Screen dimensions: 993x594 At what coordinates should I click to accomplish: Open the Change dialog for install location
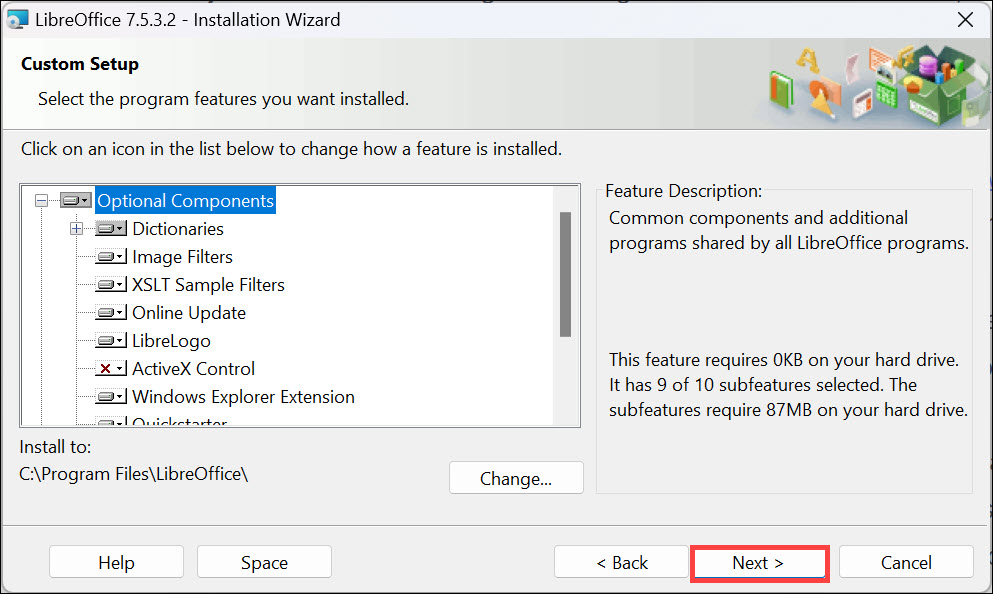coord(516,477)
